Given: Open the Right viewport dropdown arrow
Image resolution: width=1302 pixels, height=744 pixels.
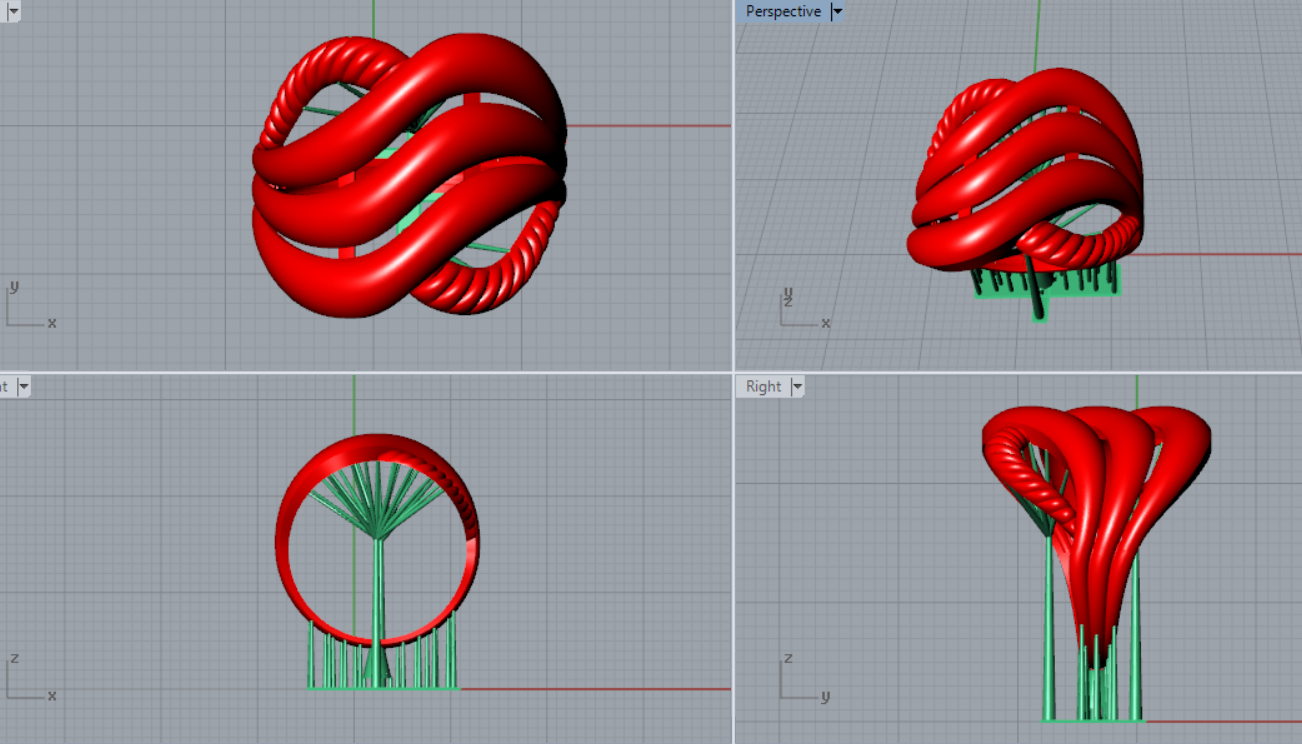Looking at the screenshot, I should point(797,387).
